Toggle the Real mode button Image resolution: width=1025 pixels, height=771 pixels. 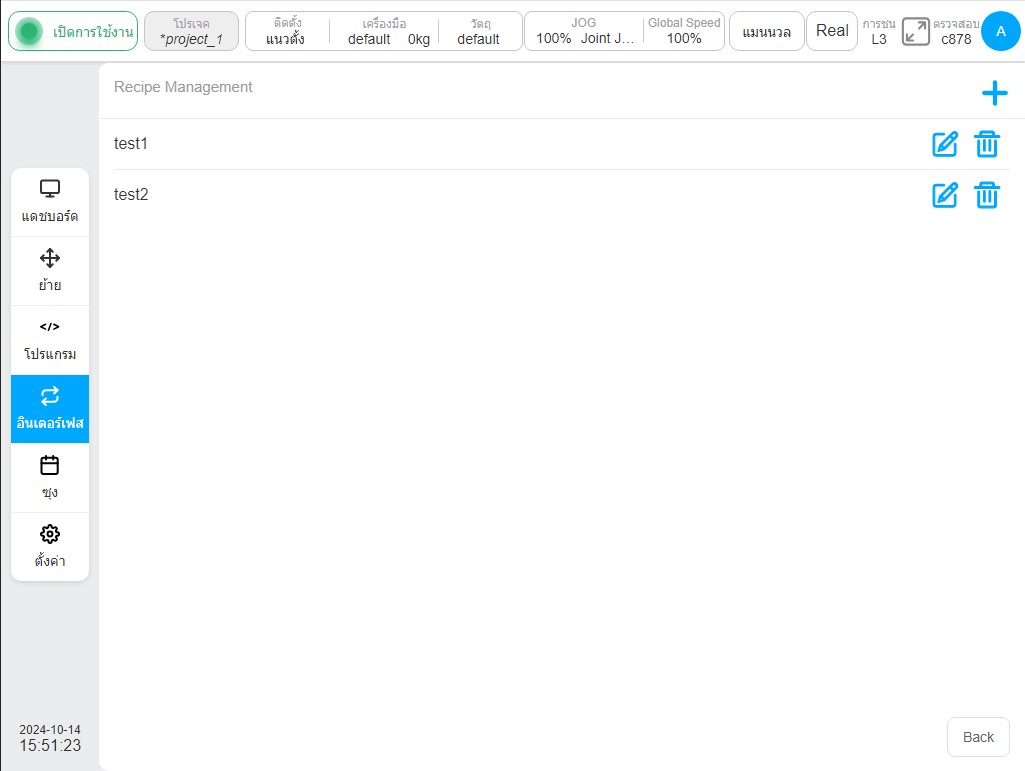coord(832,31)
